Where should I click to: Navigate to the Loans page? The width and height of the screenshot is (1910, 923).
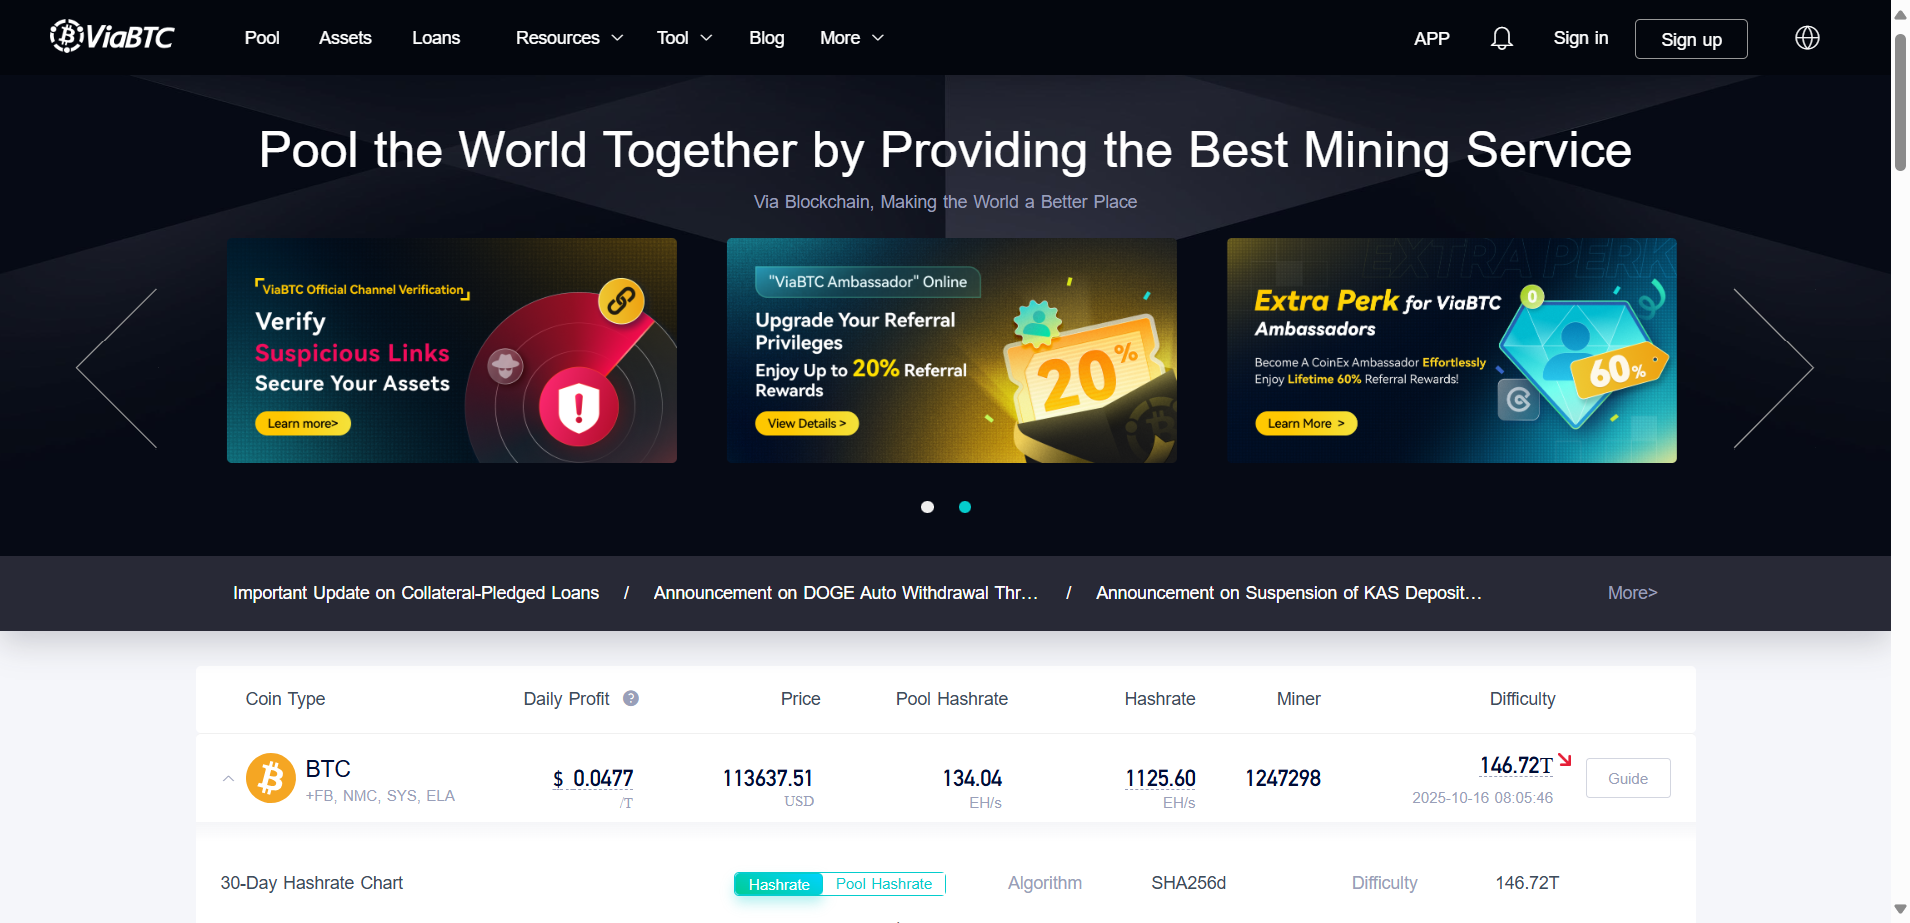[x=436, y=38]
